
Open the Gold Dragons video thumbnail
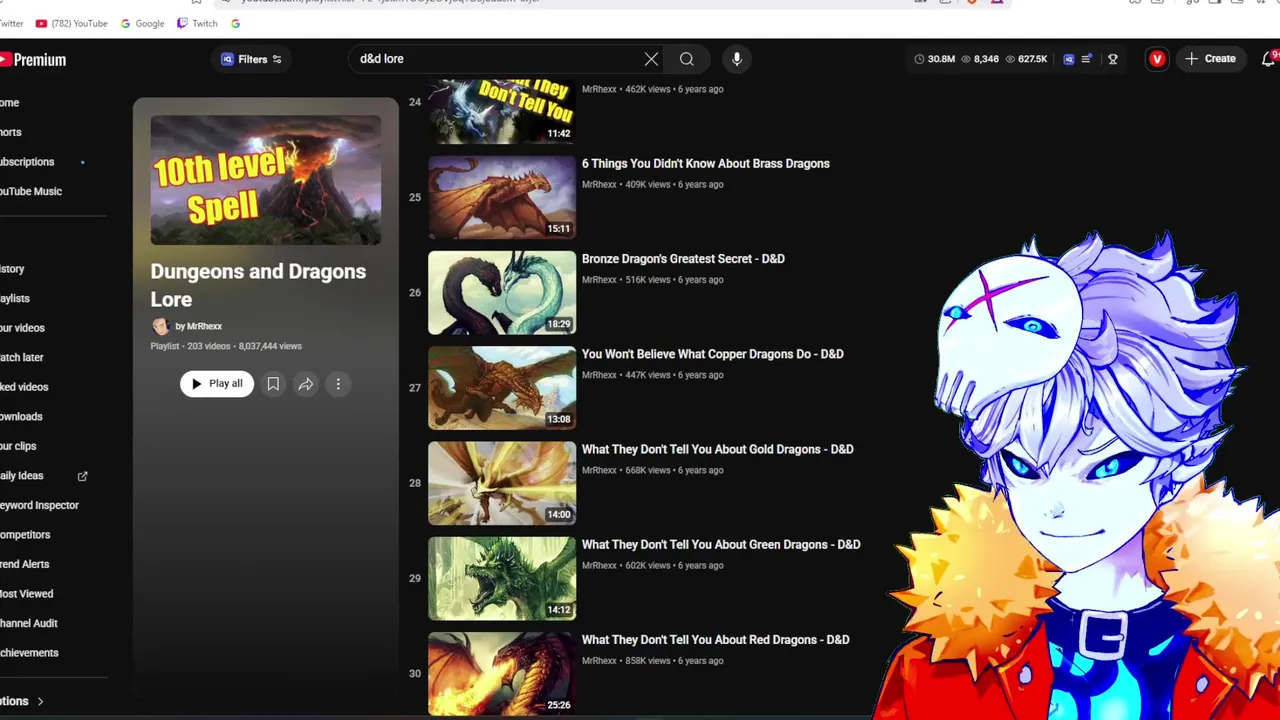pos(502,483)
